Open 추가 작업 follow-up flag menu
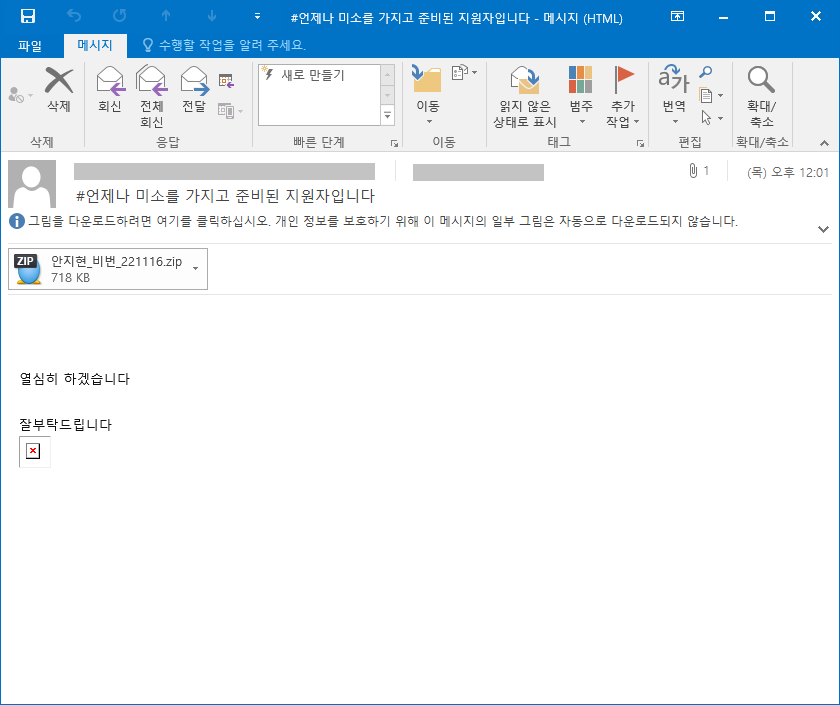 [x=622, y=96]
